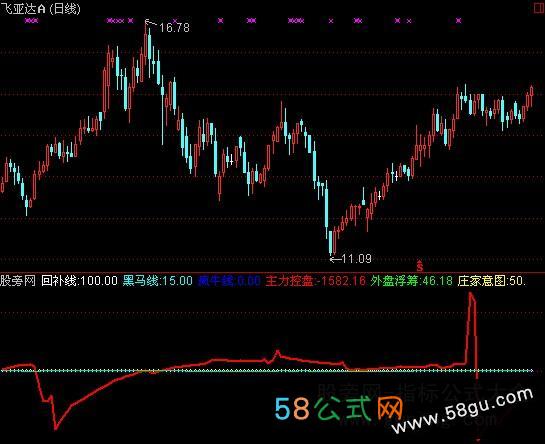The width and height of the screenshot is (545, 444).
Task: Click the rightmost magenta signal marker at chart top
Action: point(459,21)
